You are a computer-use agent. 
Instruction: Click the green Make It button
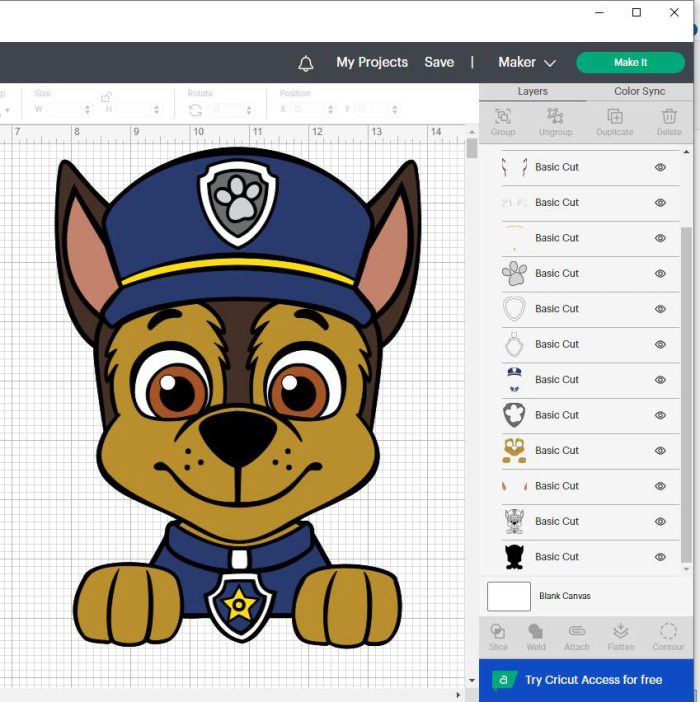[630, 62]
